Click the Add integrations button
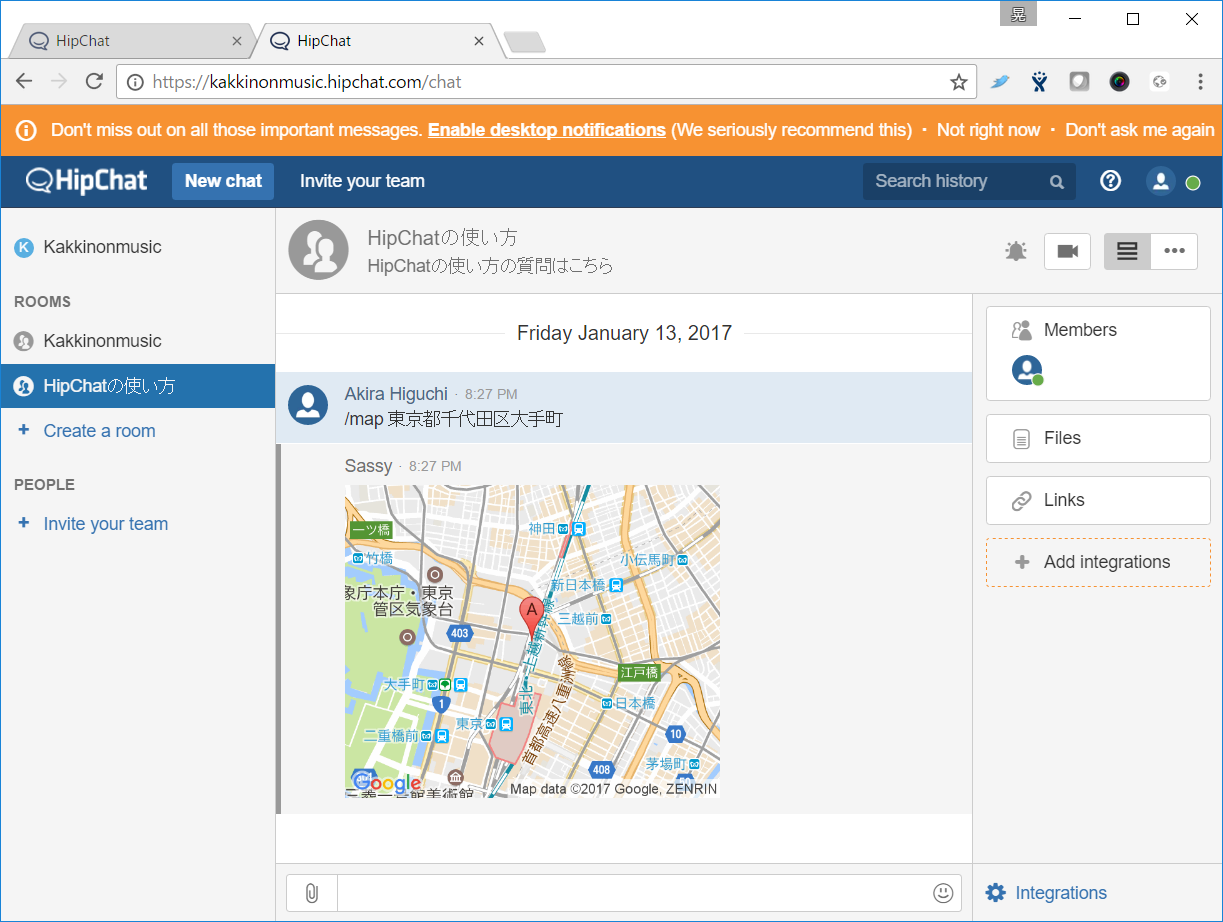 1098,562
